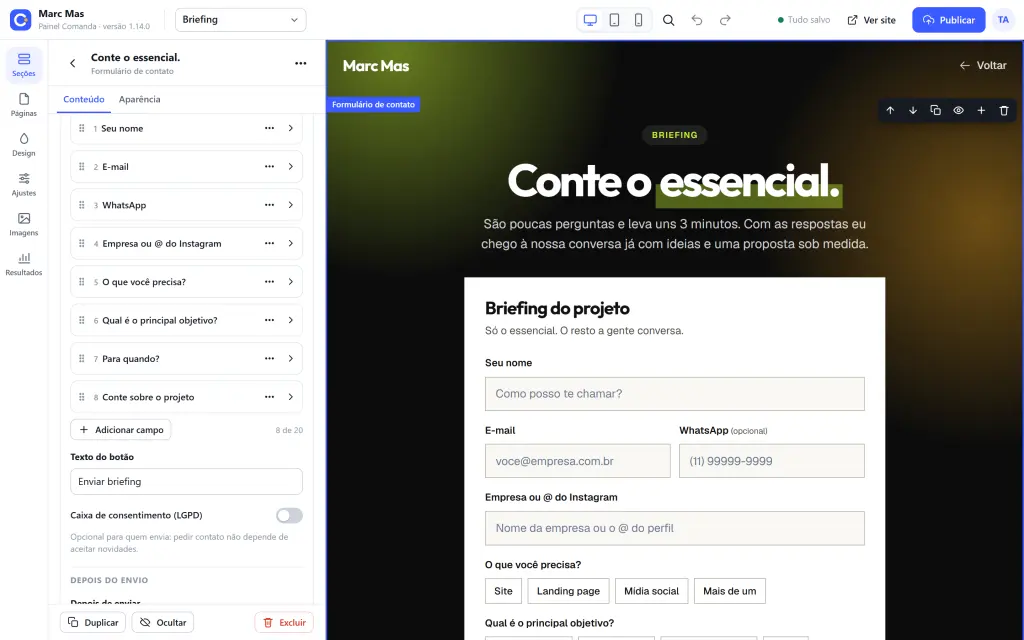Expand the Conte sobre o projeto field
This screenshot has width=1024, height=640.
tap(291, 397)
